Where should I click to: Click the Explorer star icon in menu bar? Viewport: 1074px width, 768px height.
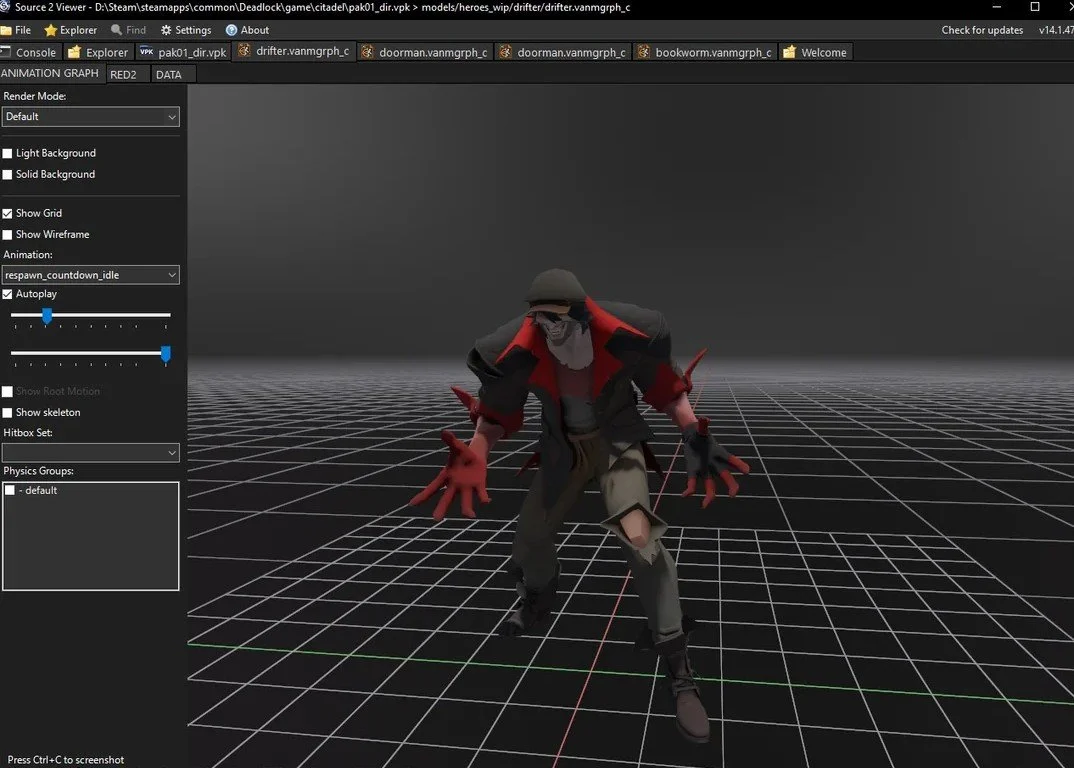point(50,30)
